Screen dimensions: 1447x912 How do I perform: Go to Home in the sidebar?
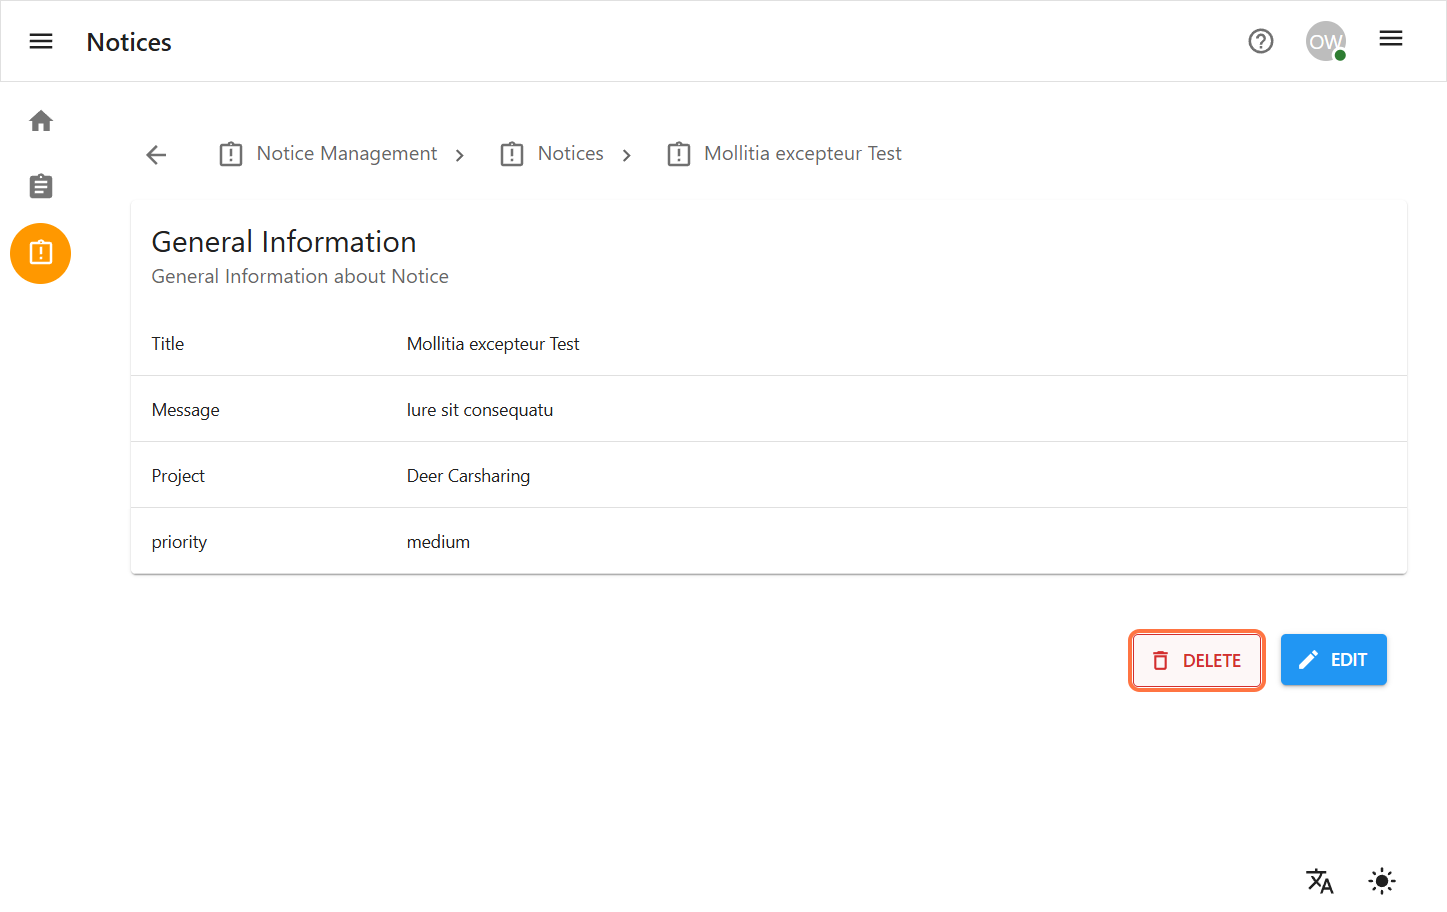[x=41, y=121]
